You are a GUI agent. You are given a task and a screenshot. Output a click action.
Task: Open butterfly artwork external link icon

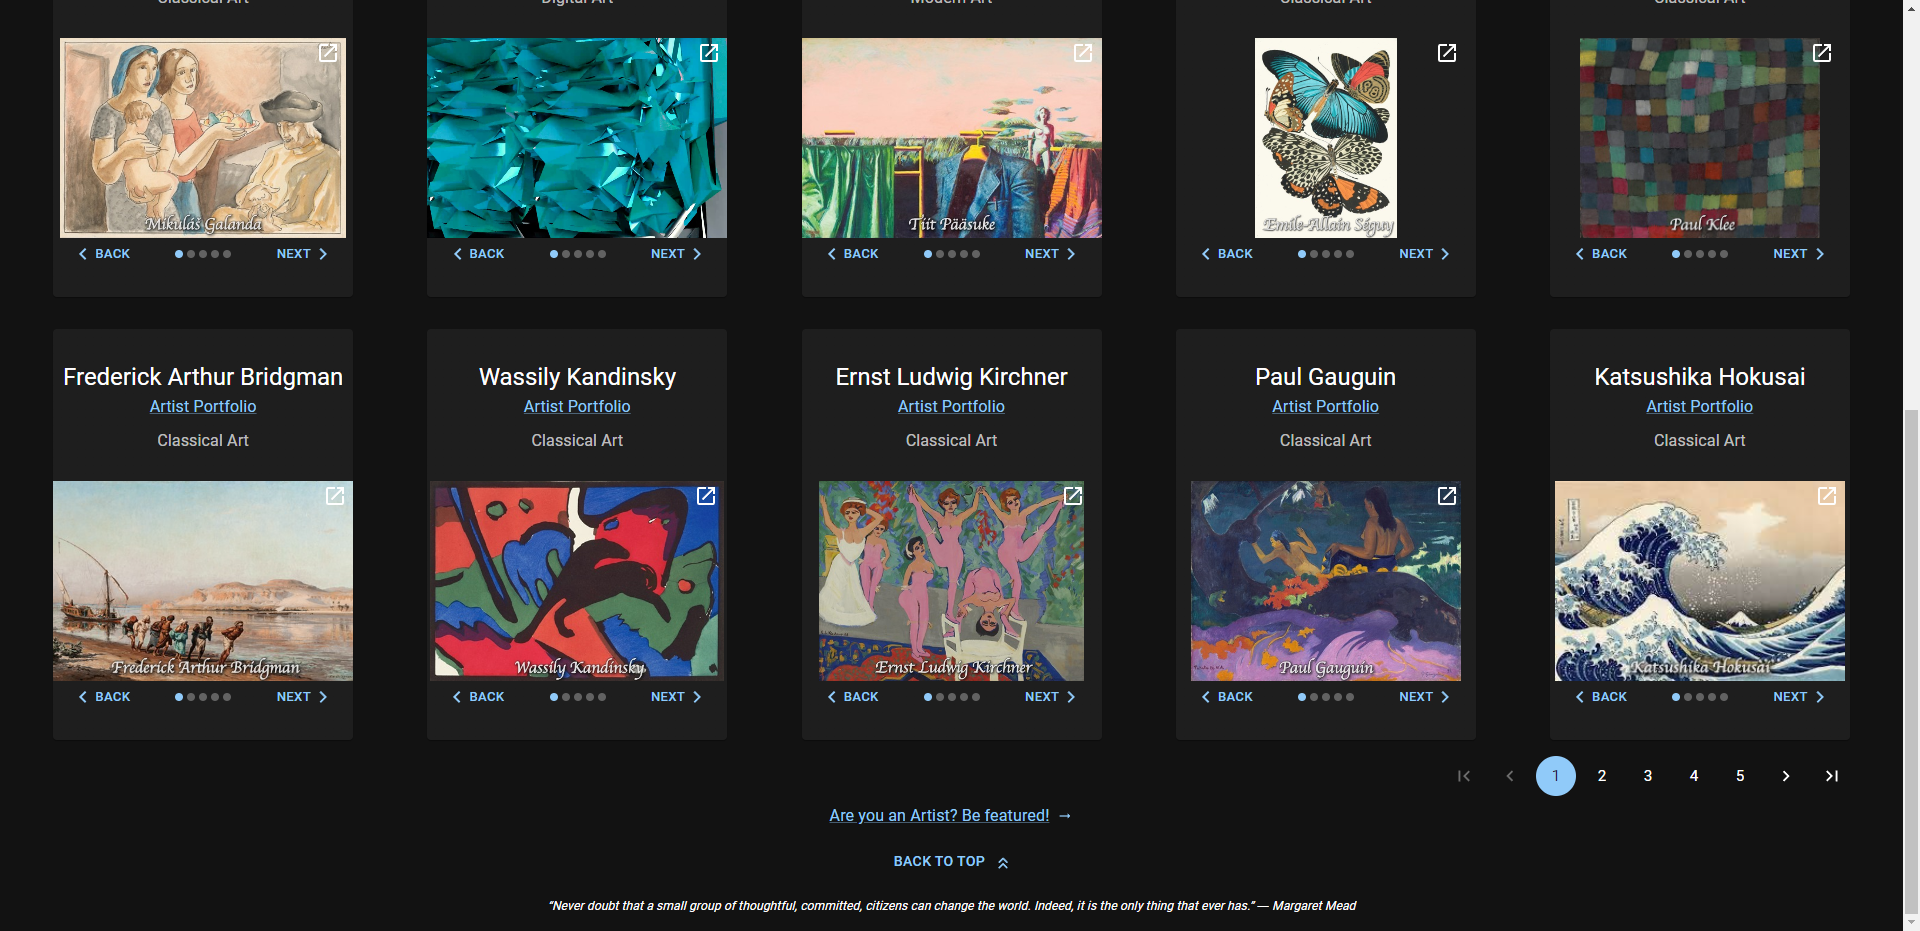(x=1447, y=53)
